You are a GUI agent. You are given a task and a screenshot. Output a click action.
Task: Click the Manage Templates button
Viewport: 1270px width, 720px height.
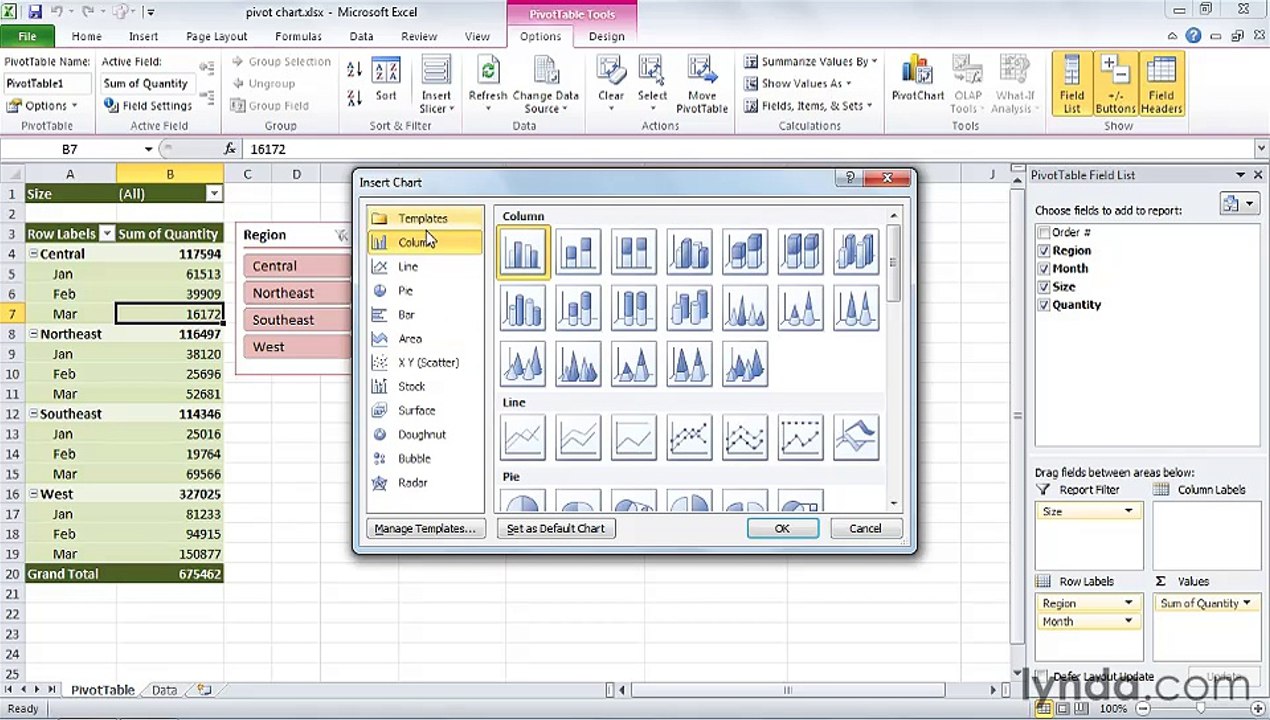[425, 528]
